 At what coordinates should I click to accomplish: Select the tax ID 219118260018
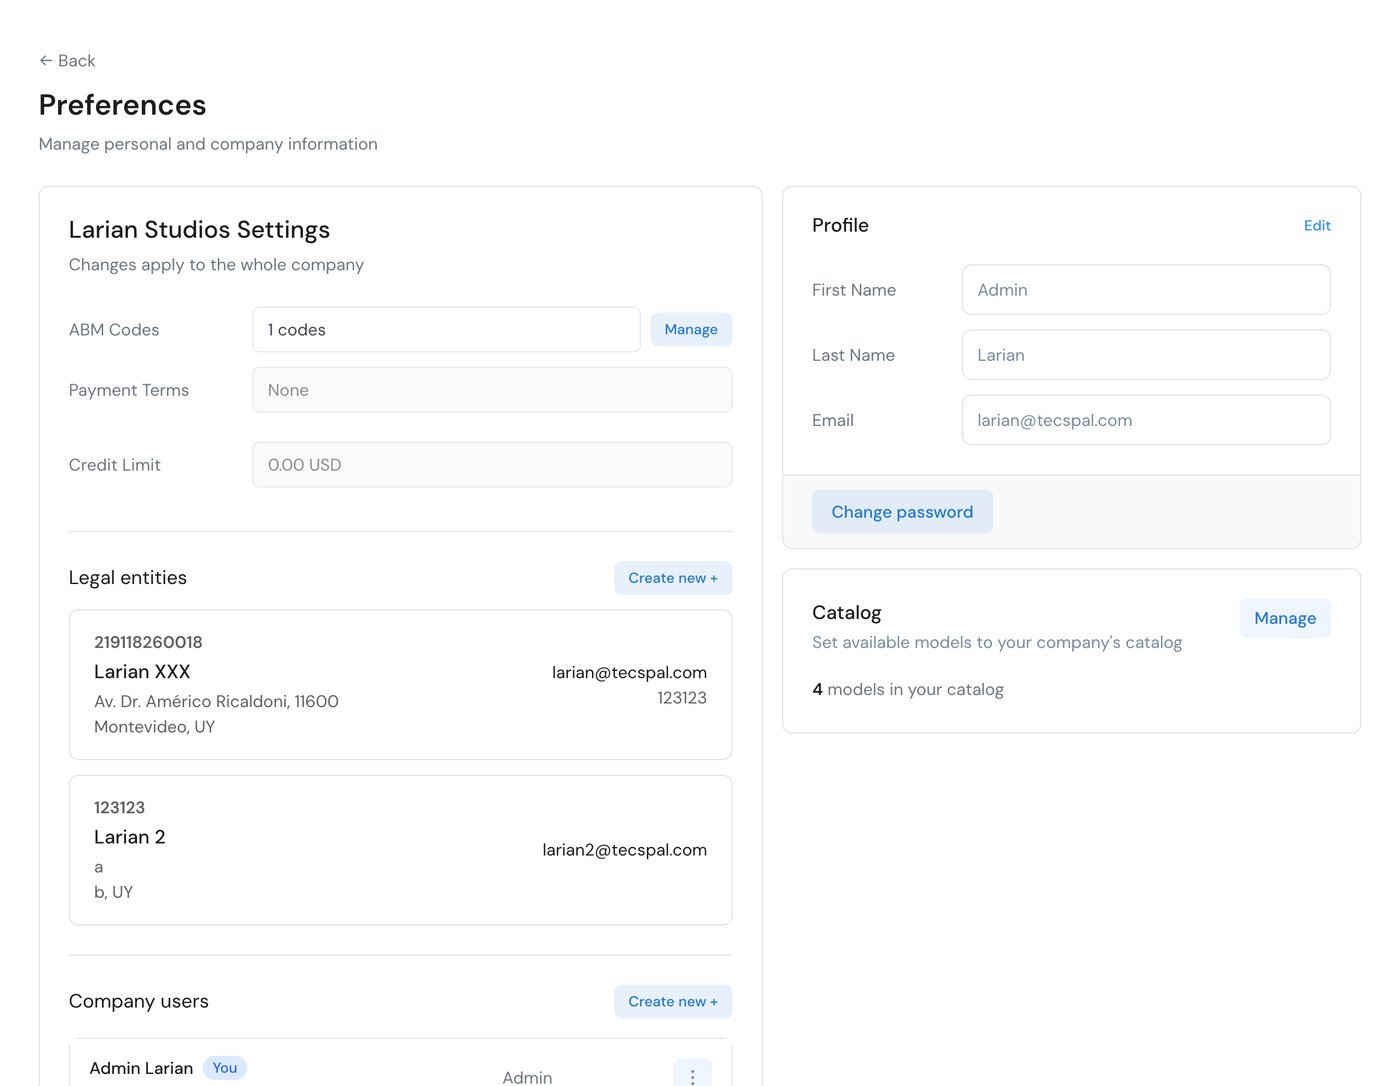click(148, 642)
